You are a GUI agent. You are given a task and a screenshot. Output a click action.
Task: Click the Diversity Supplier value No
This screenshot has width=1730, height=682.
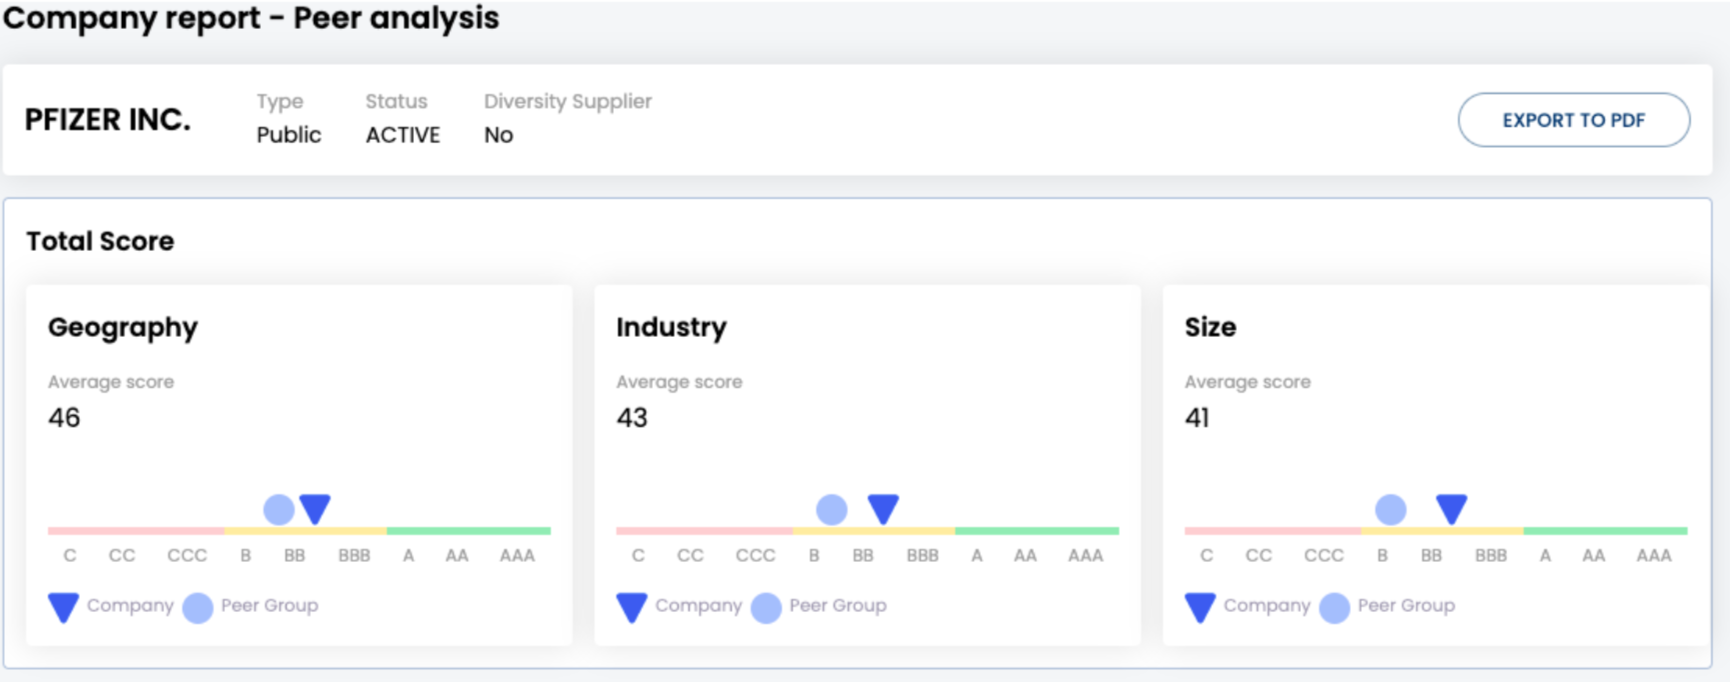tap(498, 135)
